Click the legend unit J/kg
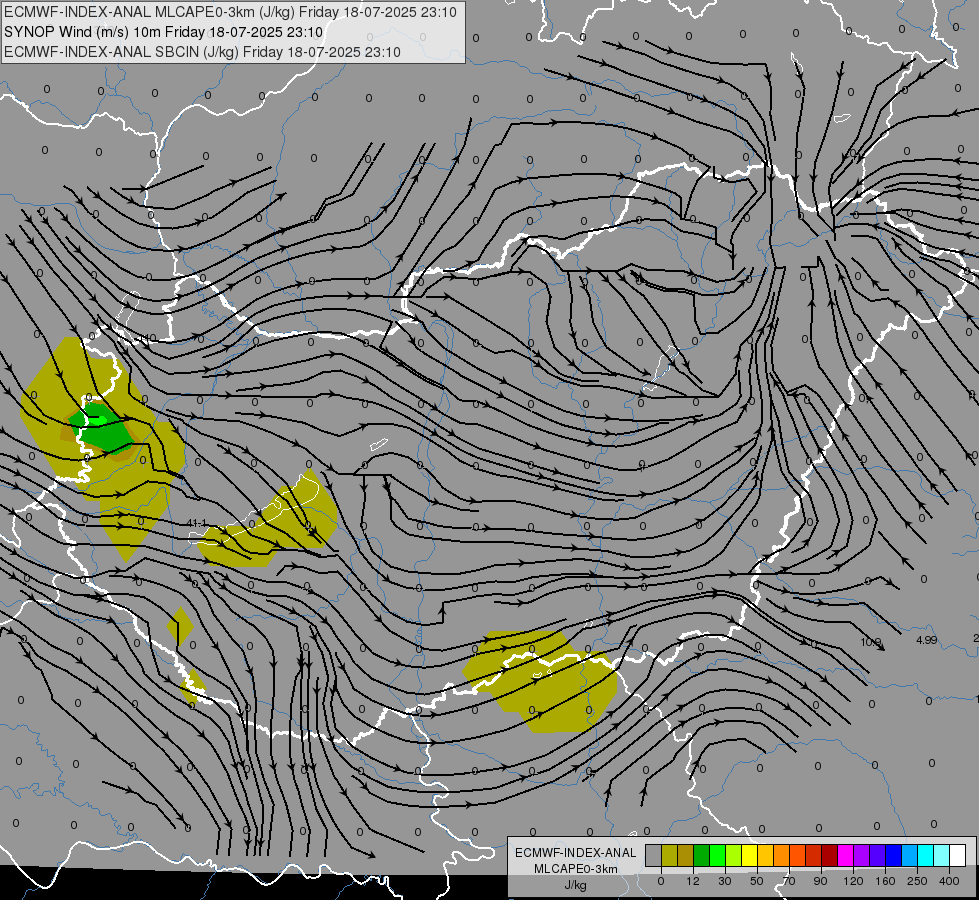 tap(575, 885)
